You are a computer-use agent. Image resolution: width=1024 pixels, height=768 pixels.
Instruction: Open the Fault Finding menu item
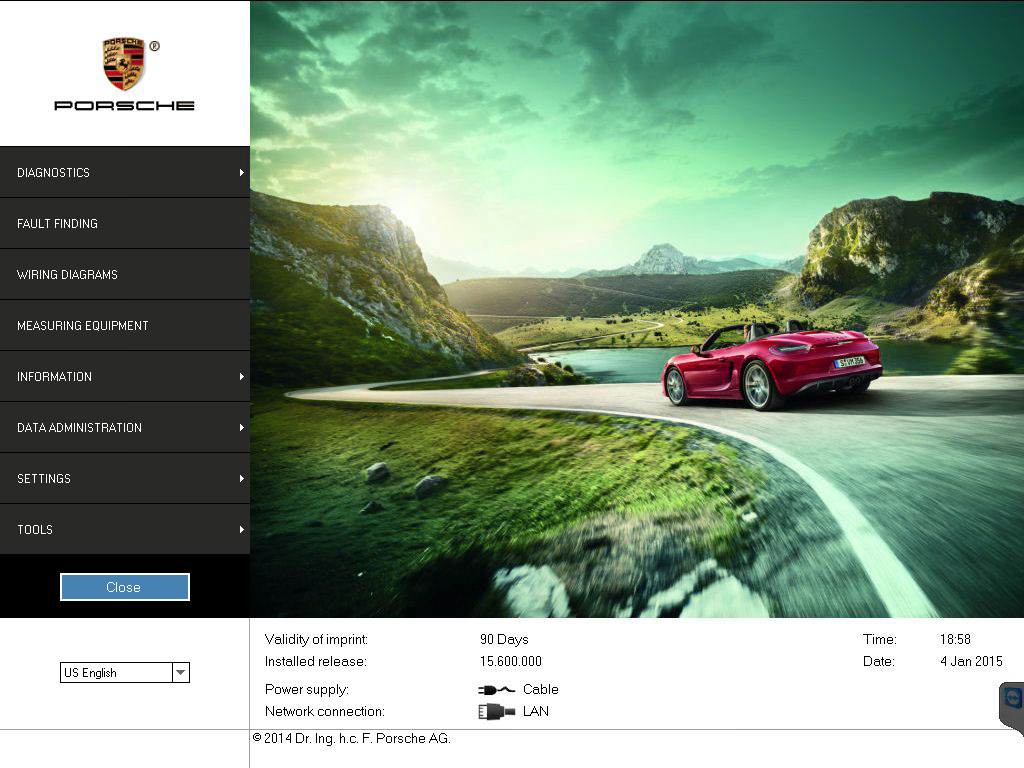(x=58, y=224)
